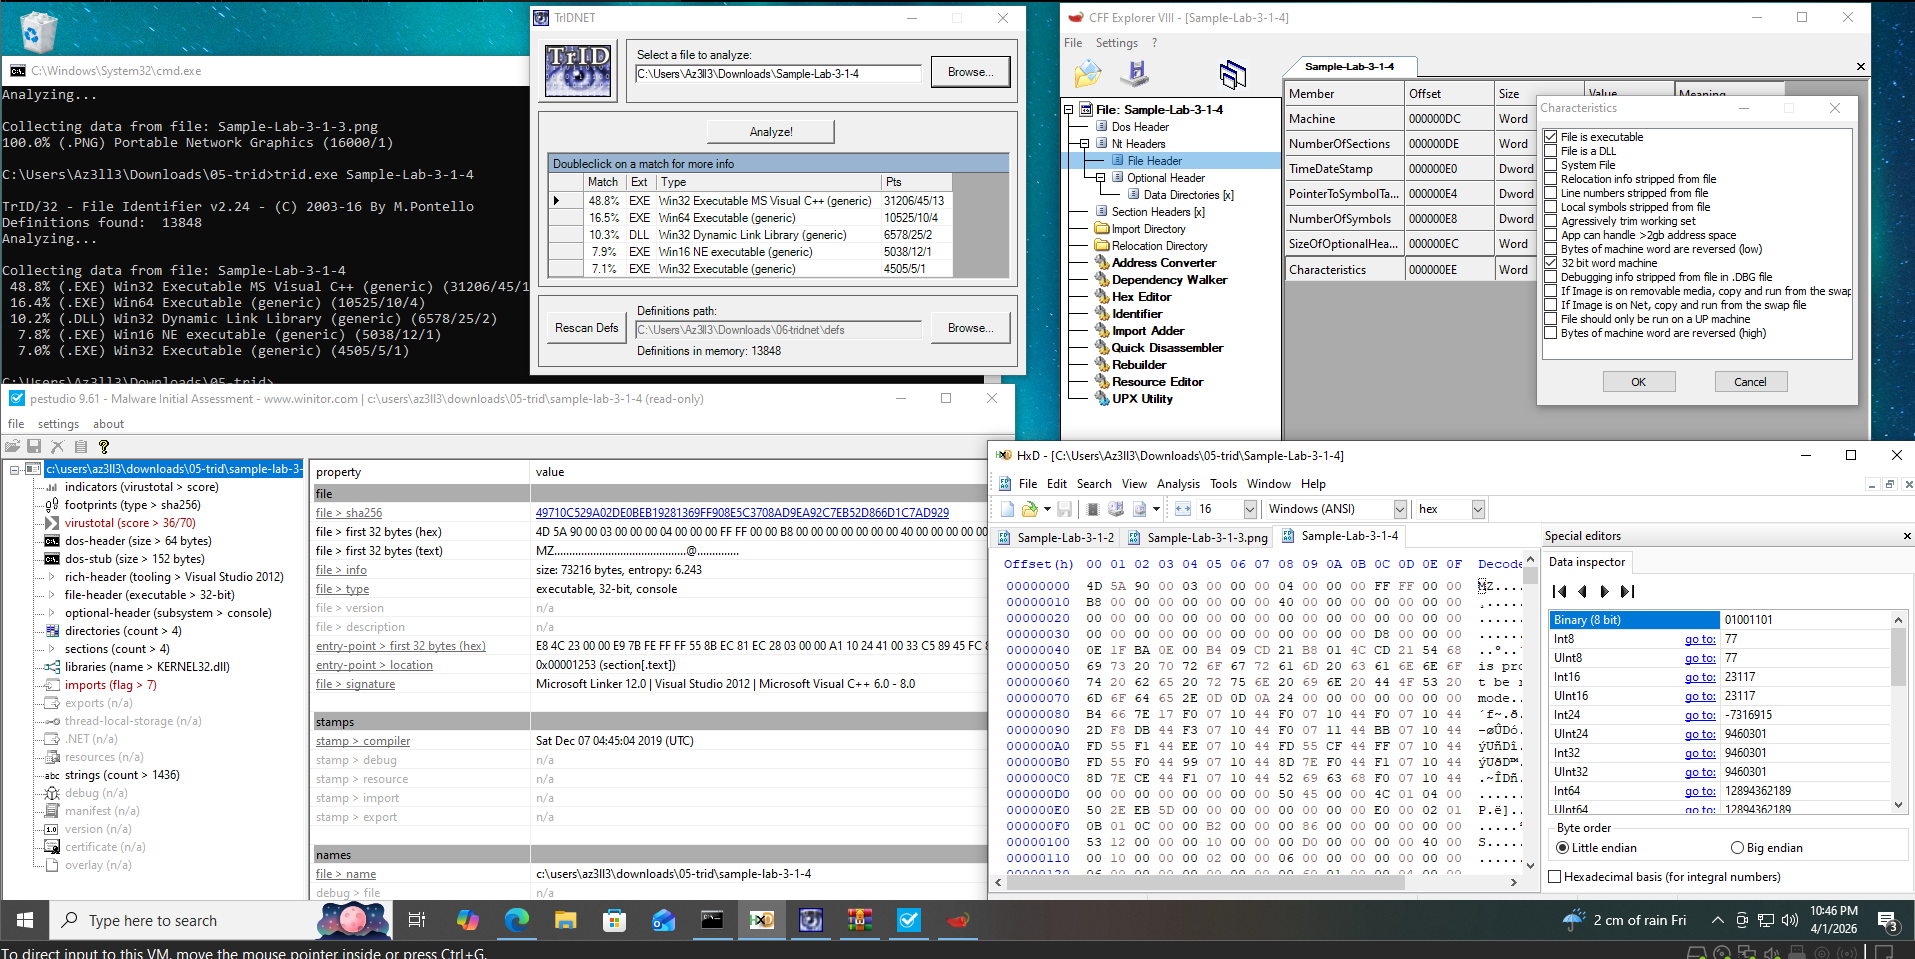Open the bytes-per-row dropdown showing 16
Viewport: 1915px width, 959px height.
pyautogui.click(x=1250, y=509)
